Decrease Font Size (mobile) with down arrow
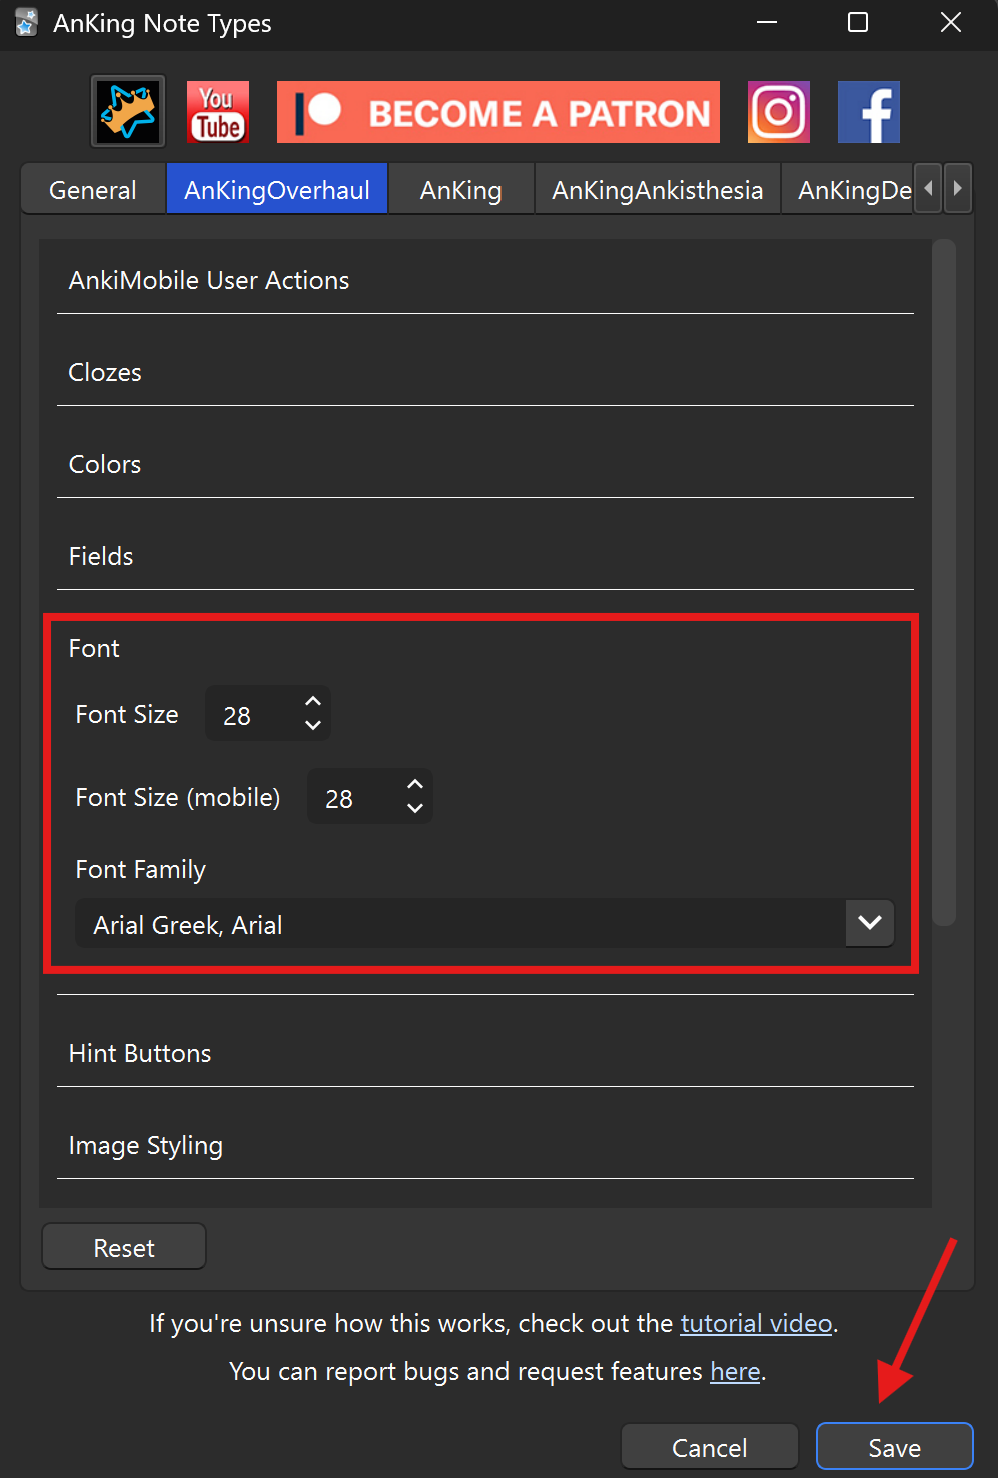Image resolution: width=998 pixels, height=1478 pixels. point(415,808)
